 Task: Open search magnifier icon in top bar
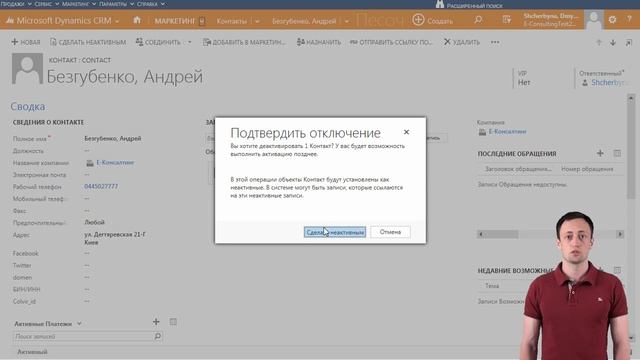pos(478,20)
